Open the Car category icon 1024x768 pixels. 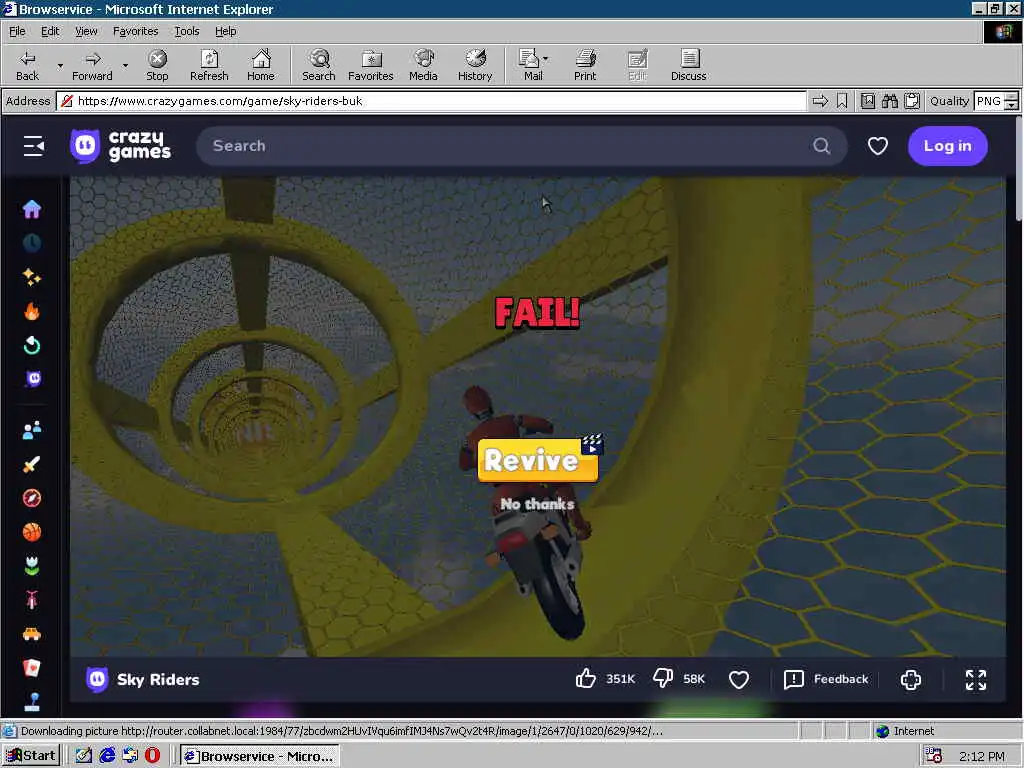(x=32, y=634)
